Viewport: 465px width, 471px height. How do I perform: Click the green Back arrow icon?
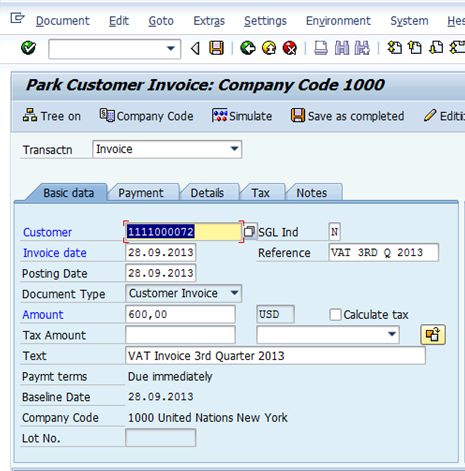click(248, 48)
